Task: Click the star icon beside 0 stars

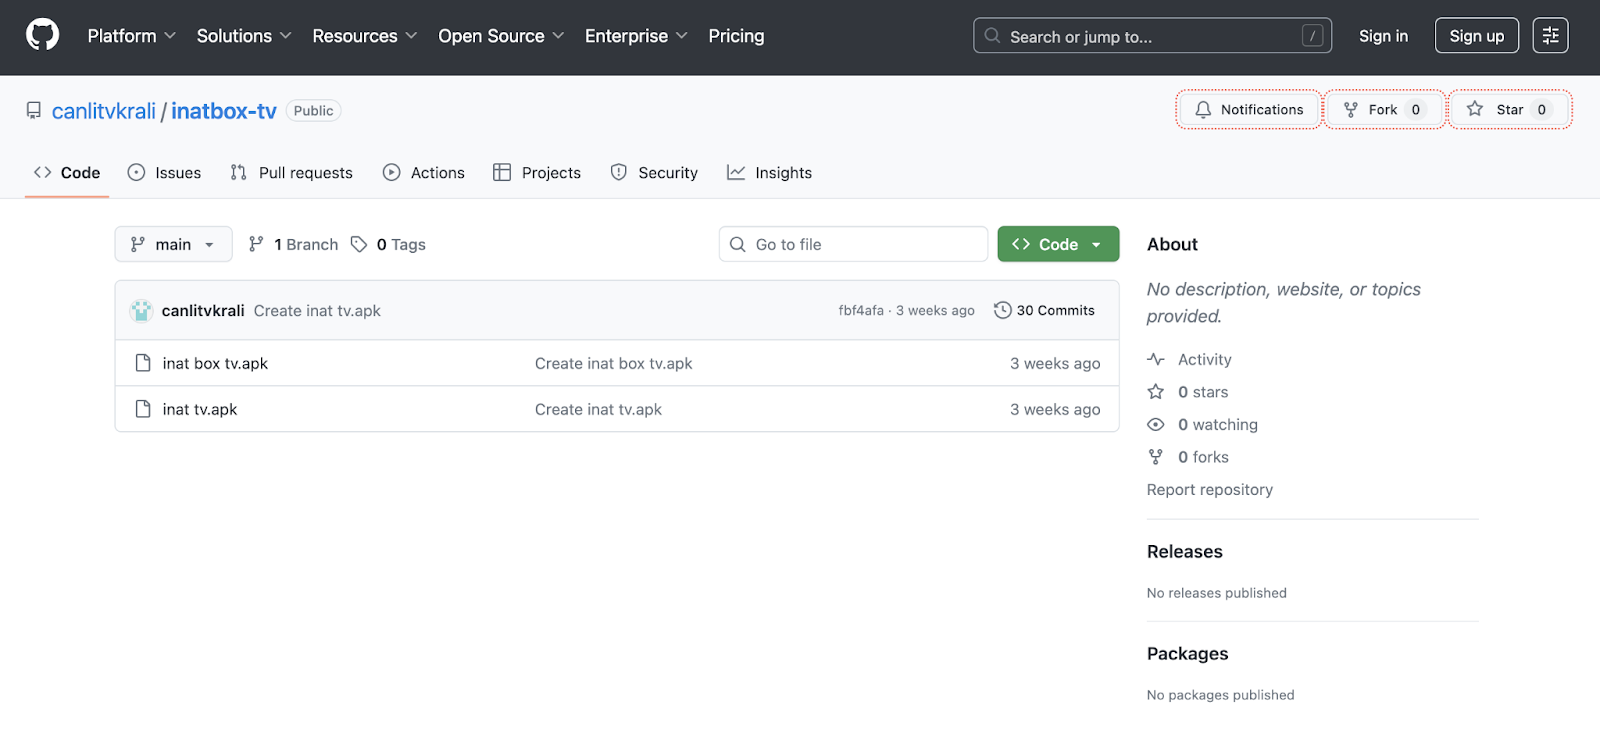Action: (x=1156, y=392)
